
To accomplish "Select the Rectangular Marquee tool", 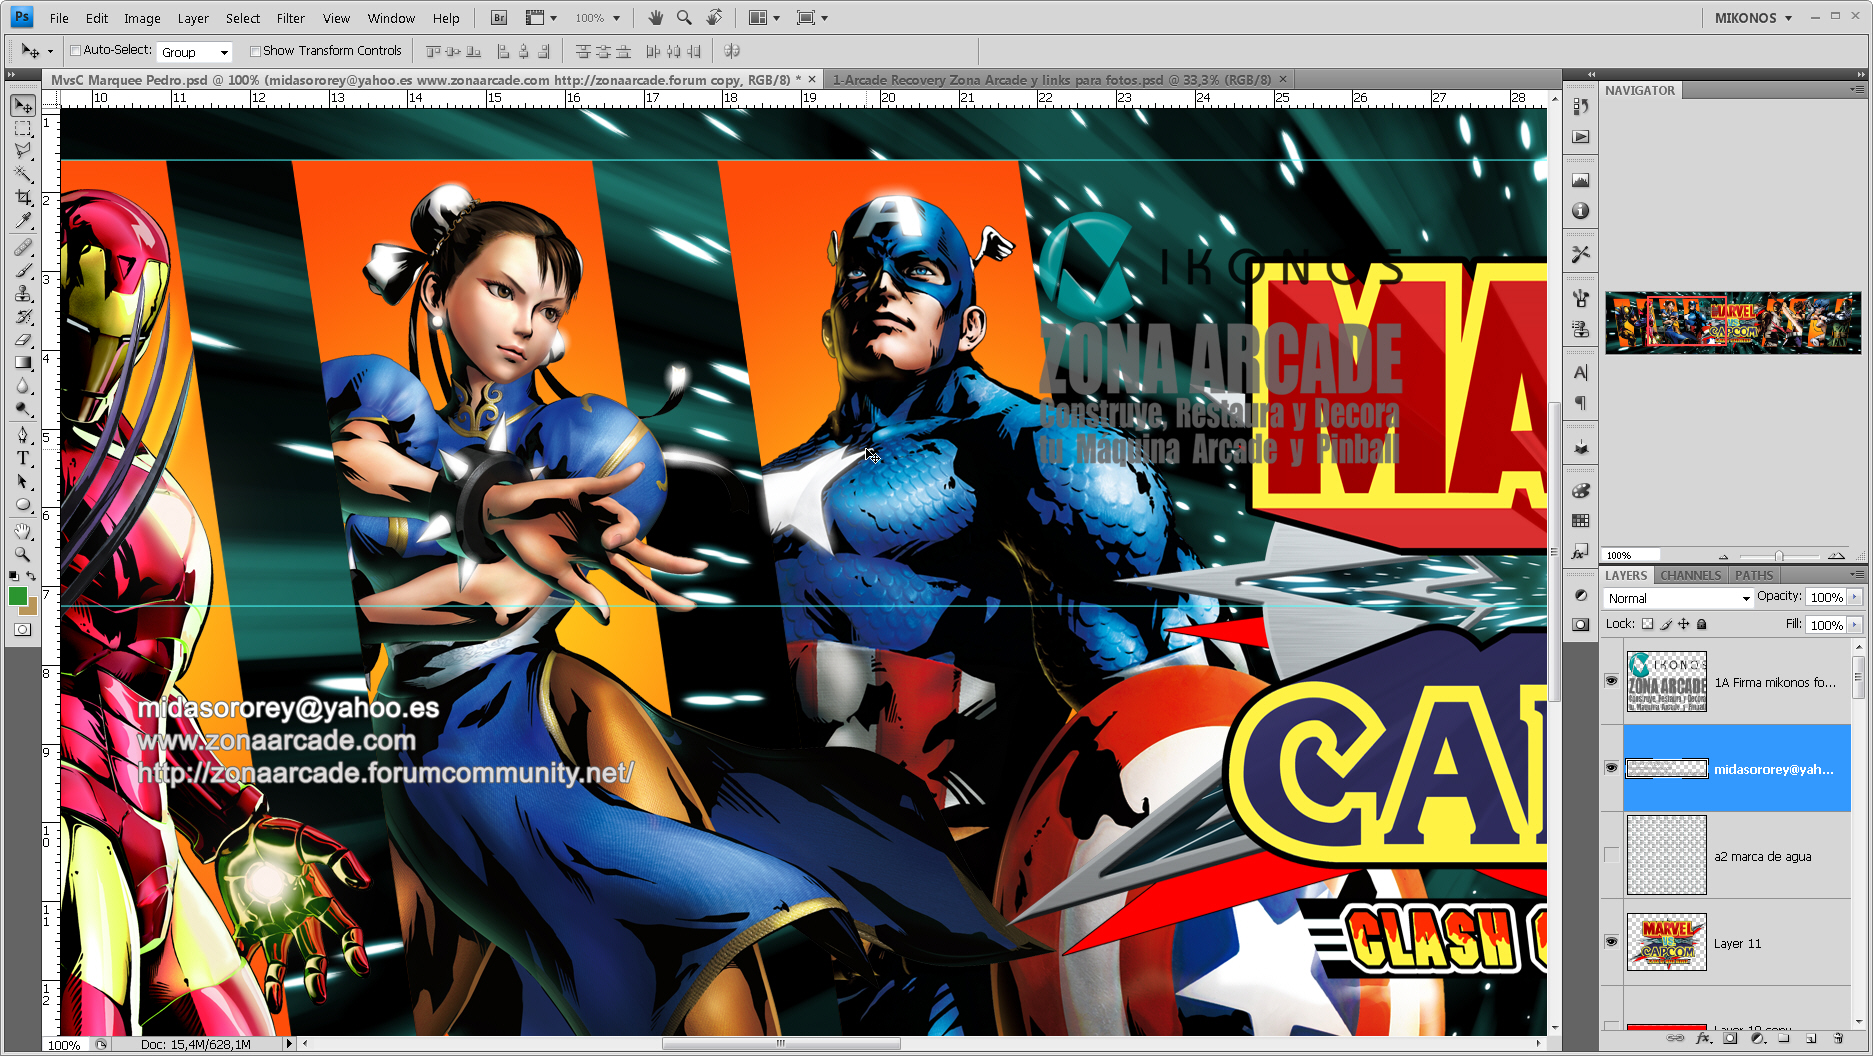I will coord(23,129).
